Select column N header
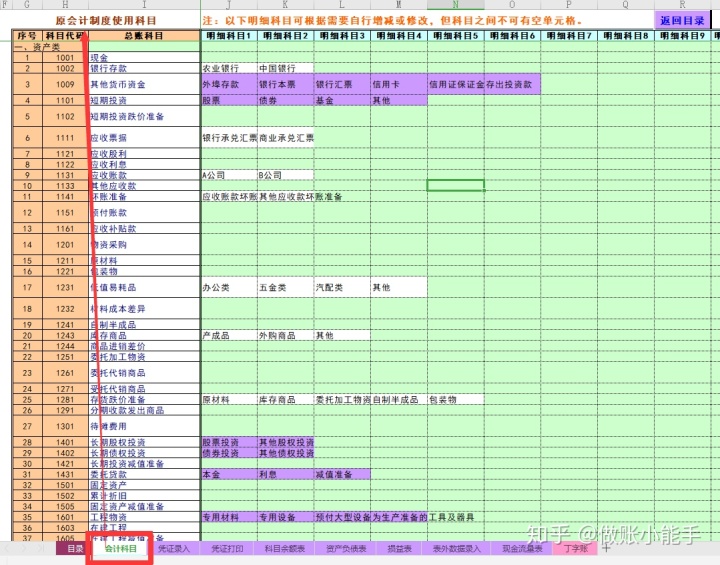Viewport: 720px width, 565px height. pyautogui.click(x=456, y=5)
